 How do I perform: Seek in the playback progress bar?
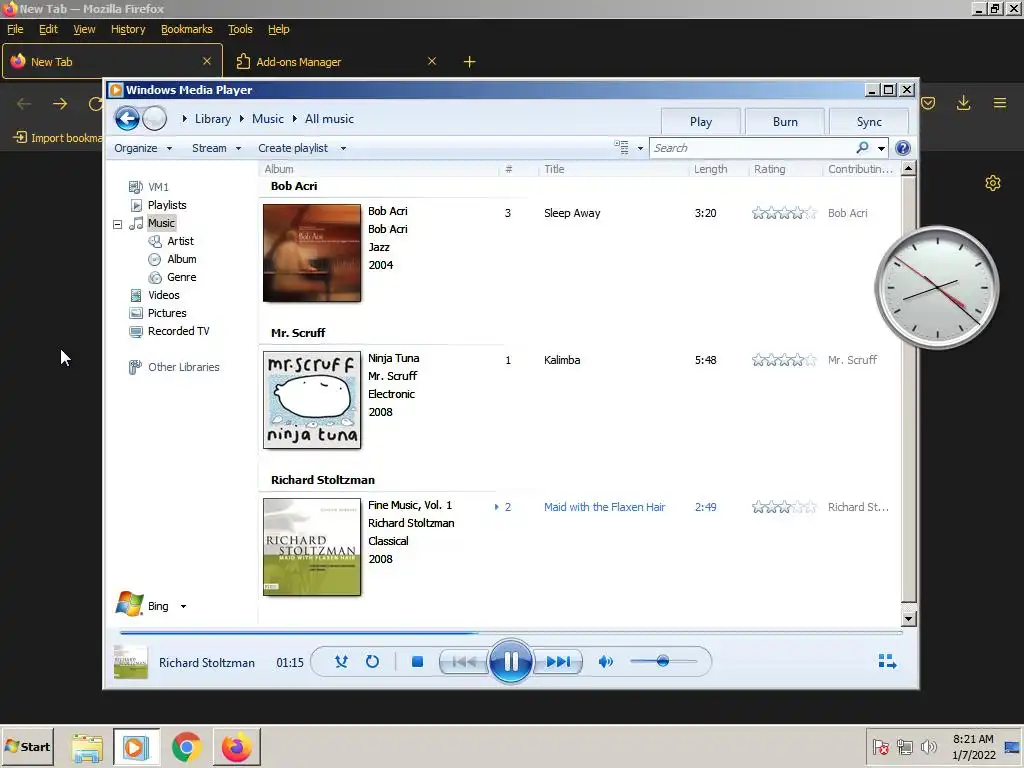511,632
